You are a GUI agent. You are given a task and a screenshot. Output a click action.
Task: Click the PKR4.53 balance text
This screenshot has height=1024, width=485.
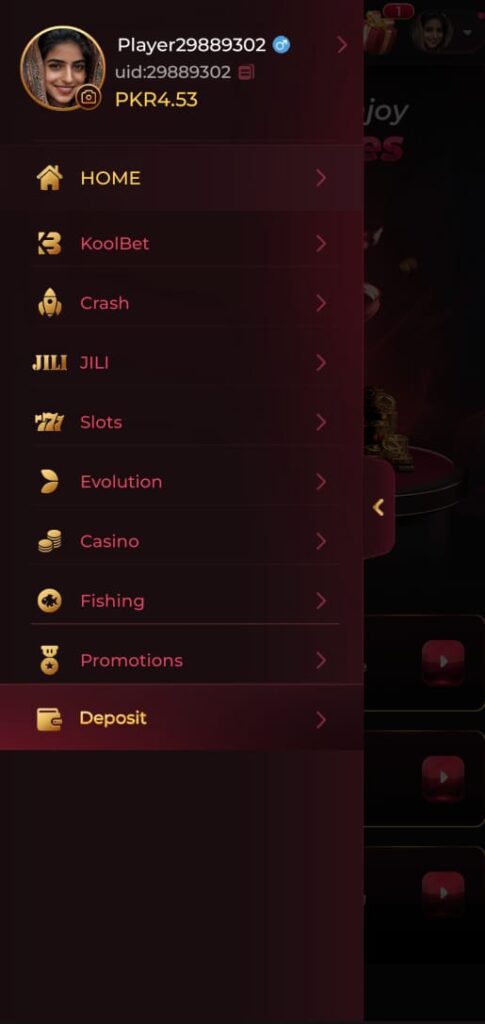pos(156,100)
